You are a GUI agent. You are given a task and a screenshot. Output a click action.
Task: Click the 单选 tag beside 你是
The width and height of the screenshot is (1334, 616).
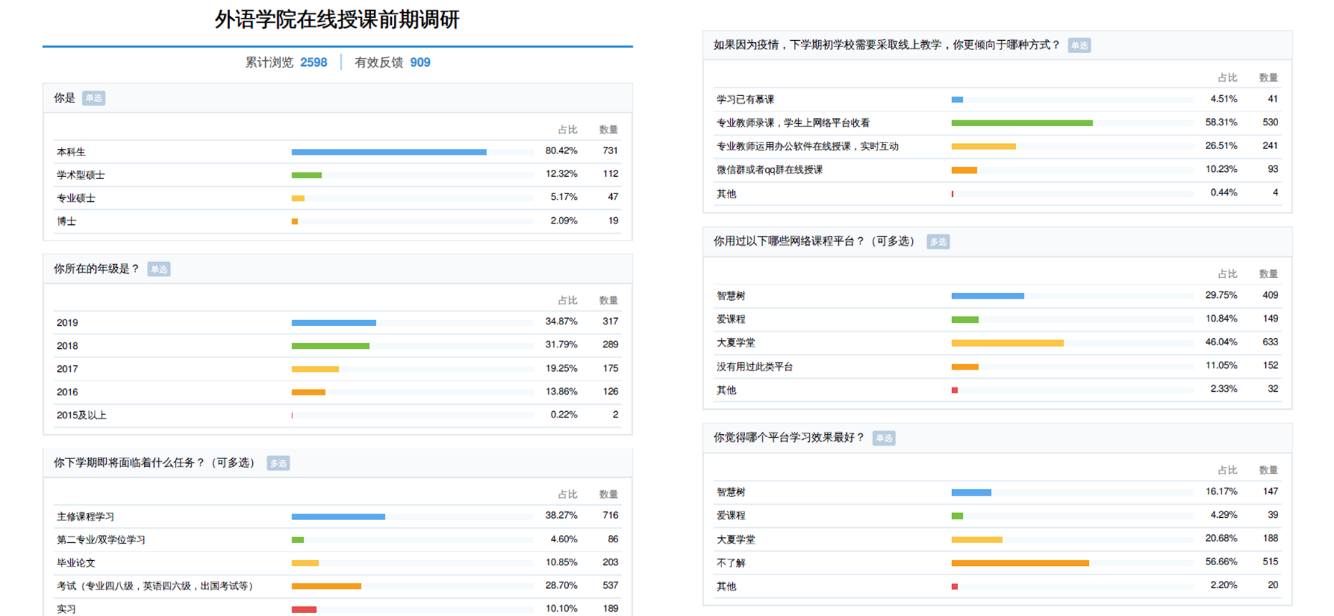93,98
